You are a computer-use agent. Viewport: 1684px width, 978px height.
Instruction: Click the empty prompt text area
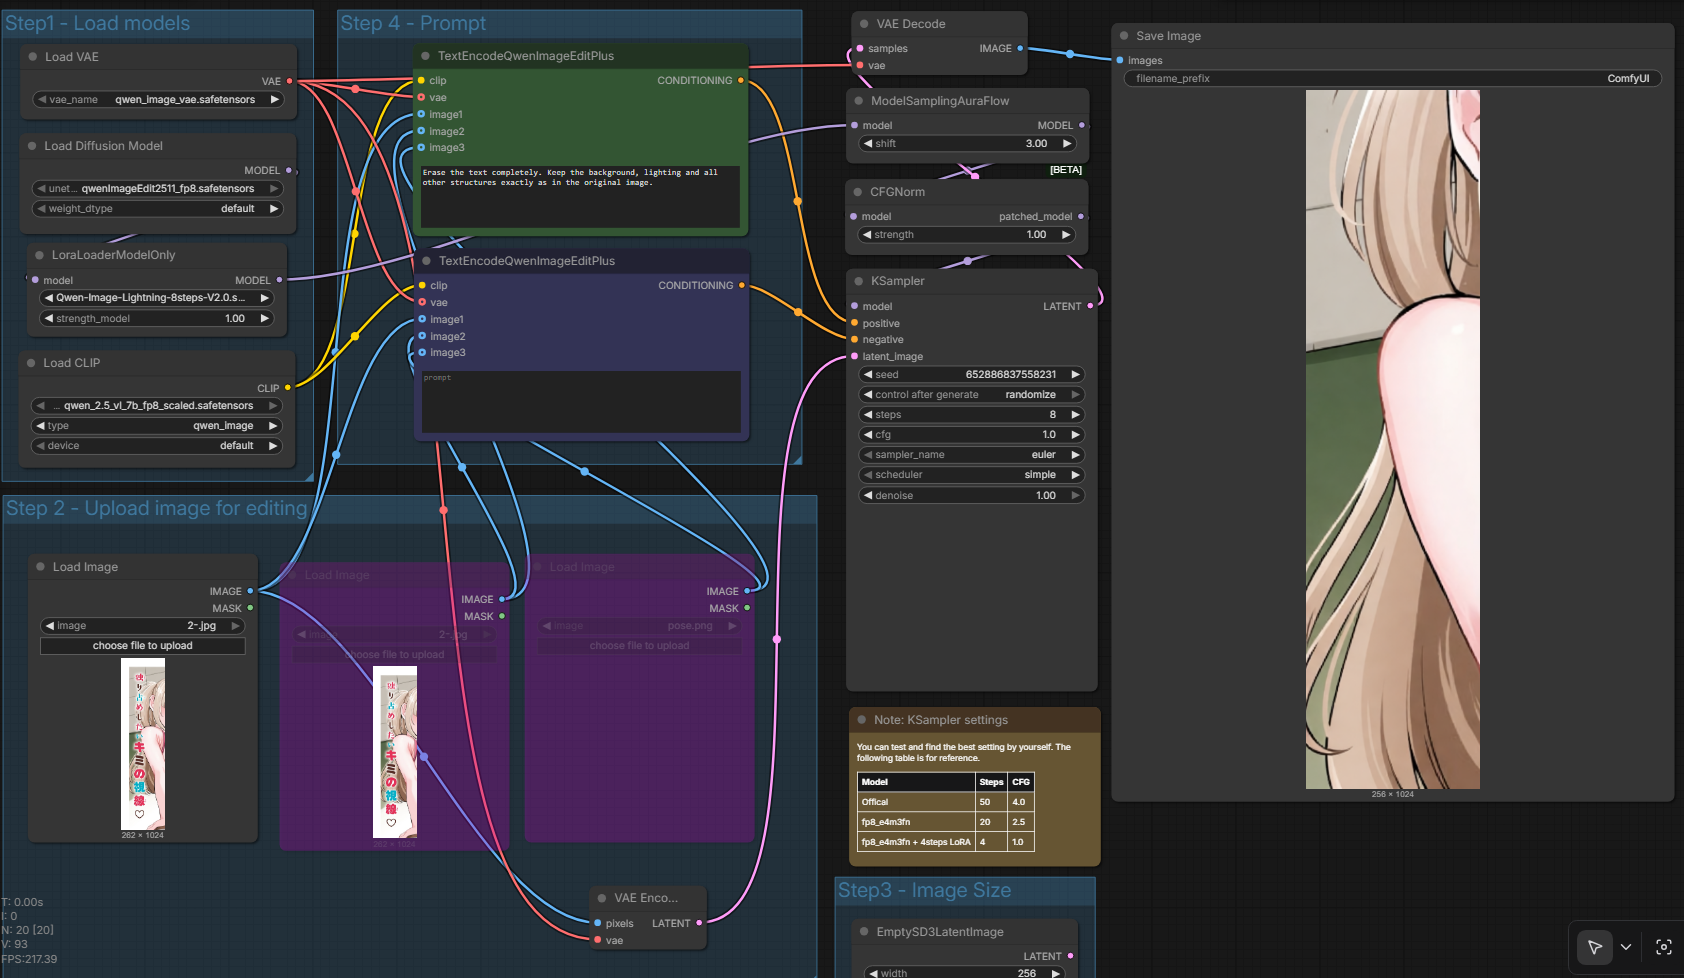581,402
